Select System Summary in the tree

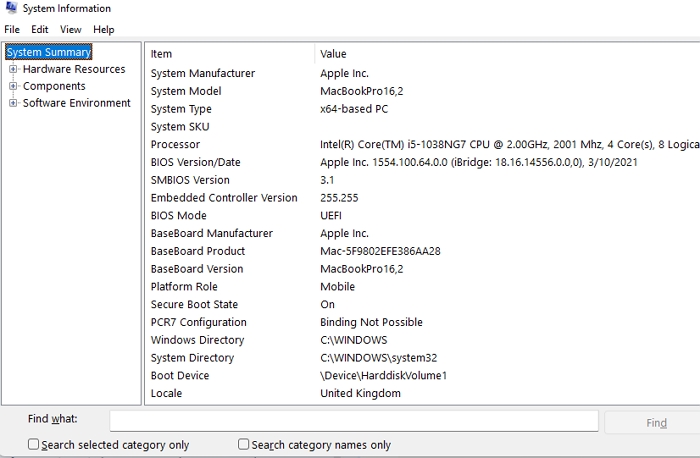tap(49, 52)
